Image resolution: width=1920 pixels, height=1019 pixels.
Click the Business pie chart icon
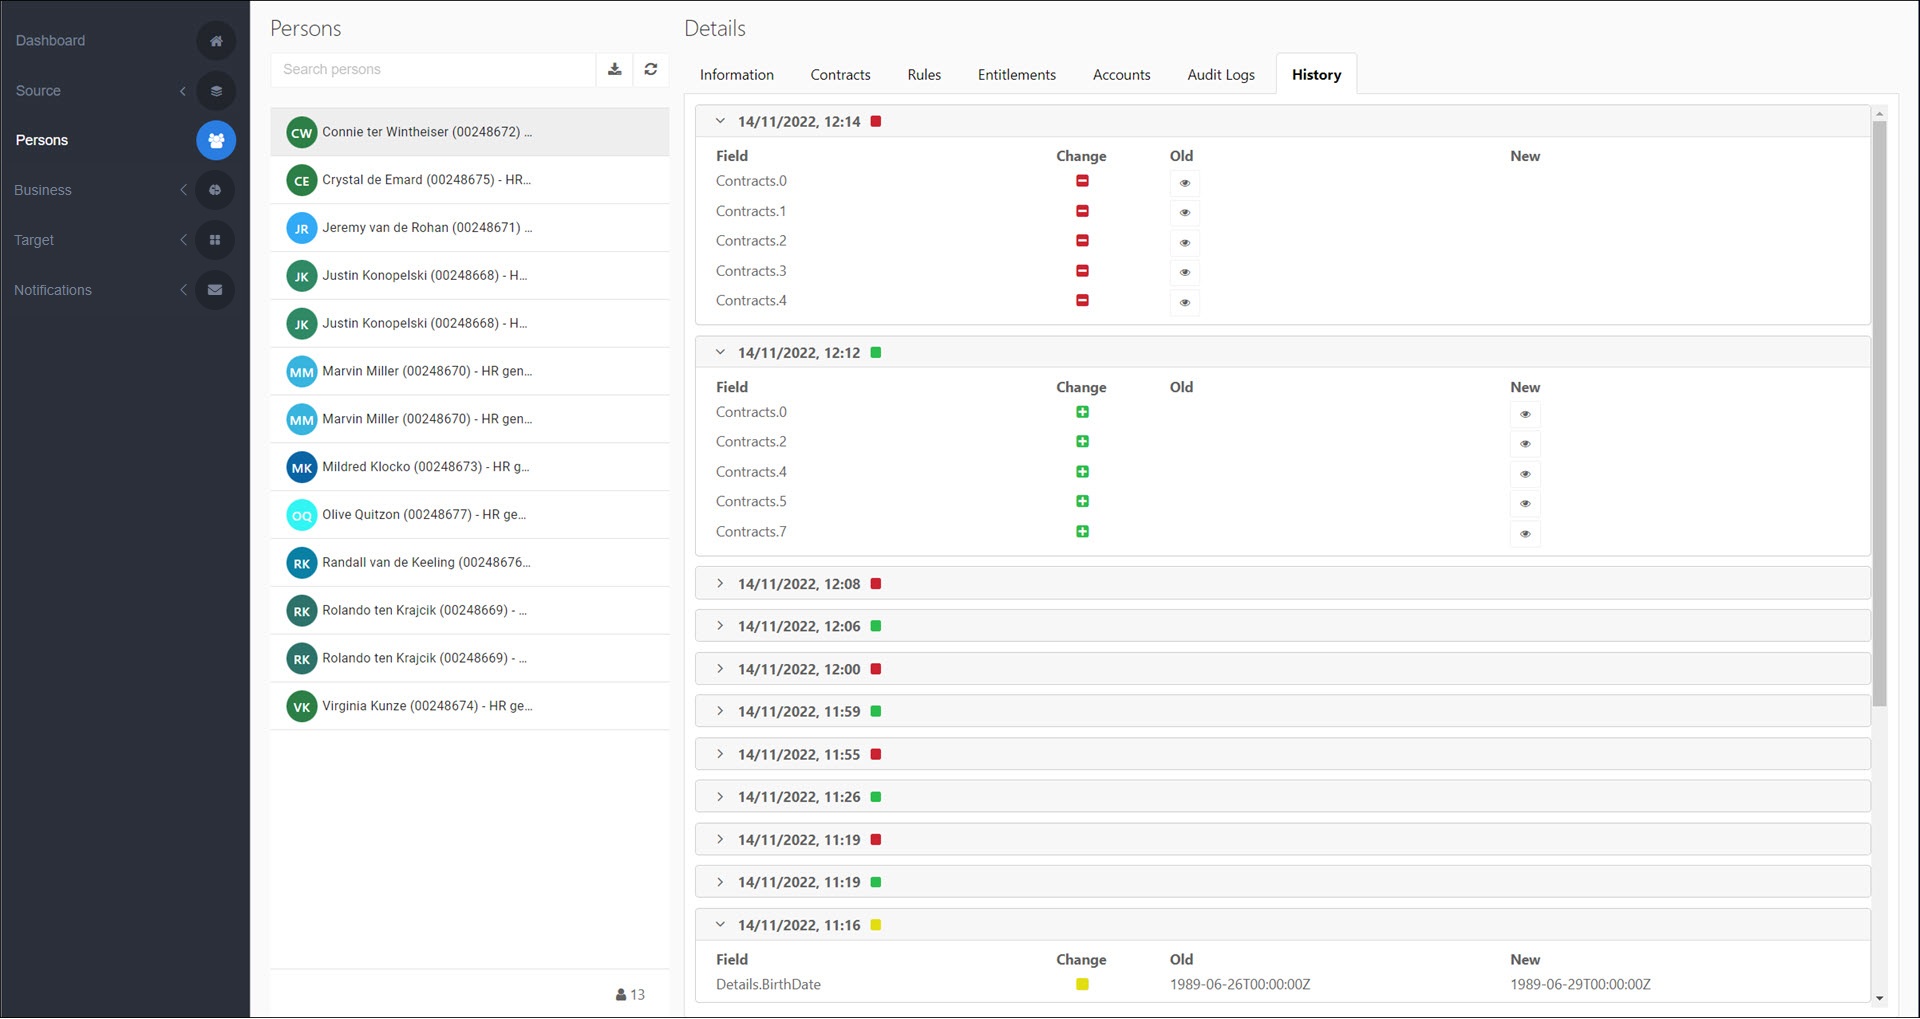click(215, 190)
